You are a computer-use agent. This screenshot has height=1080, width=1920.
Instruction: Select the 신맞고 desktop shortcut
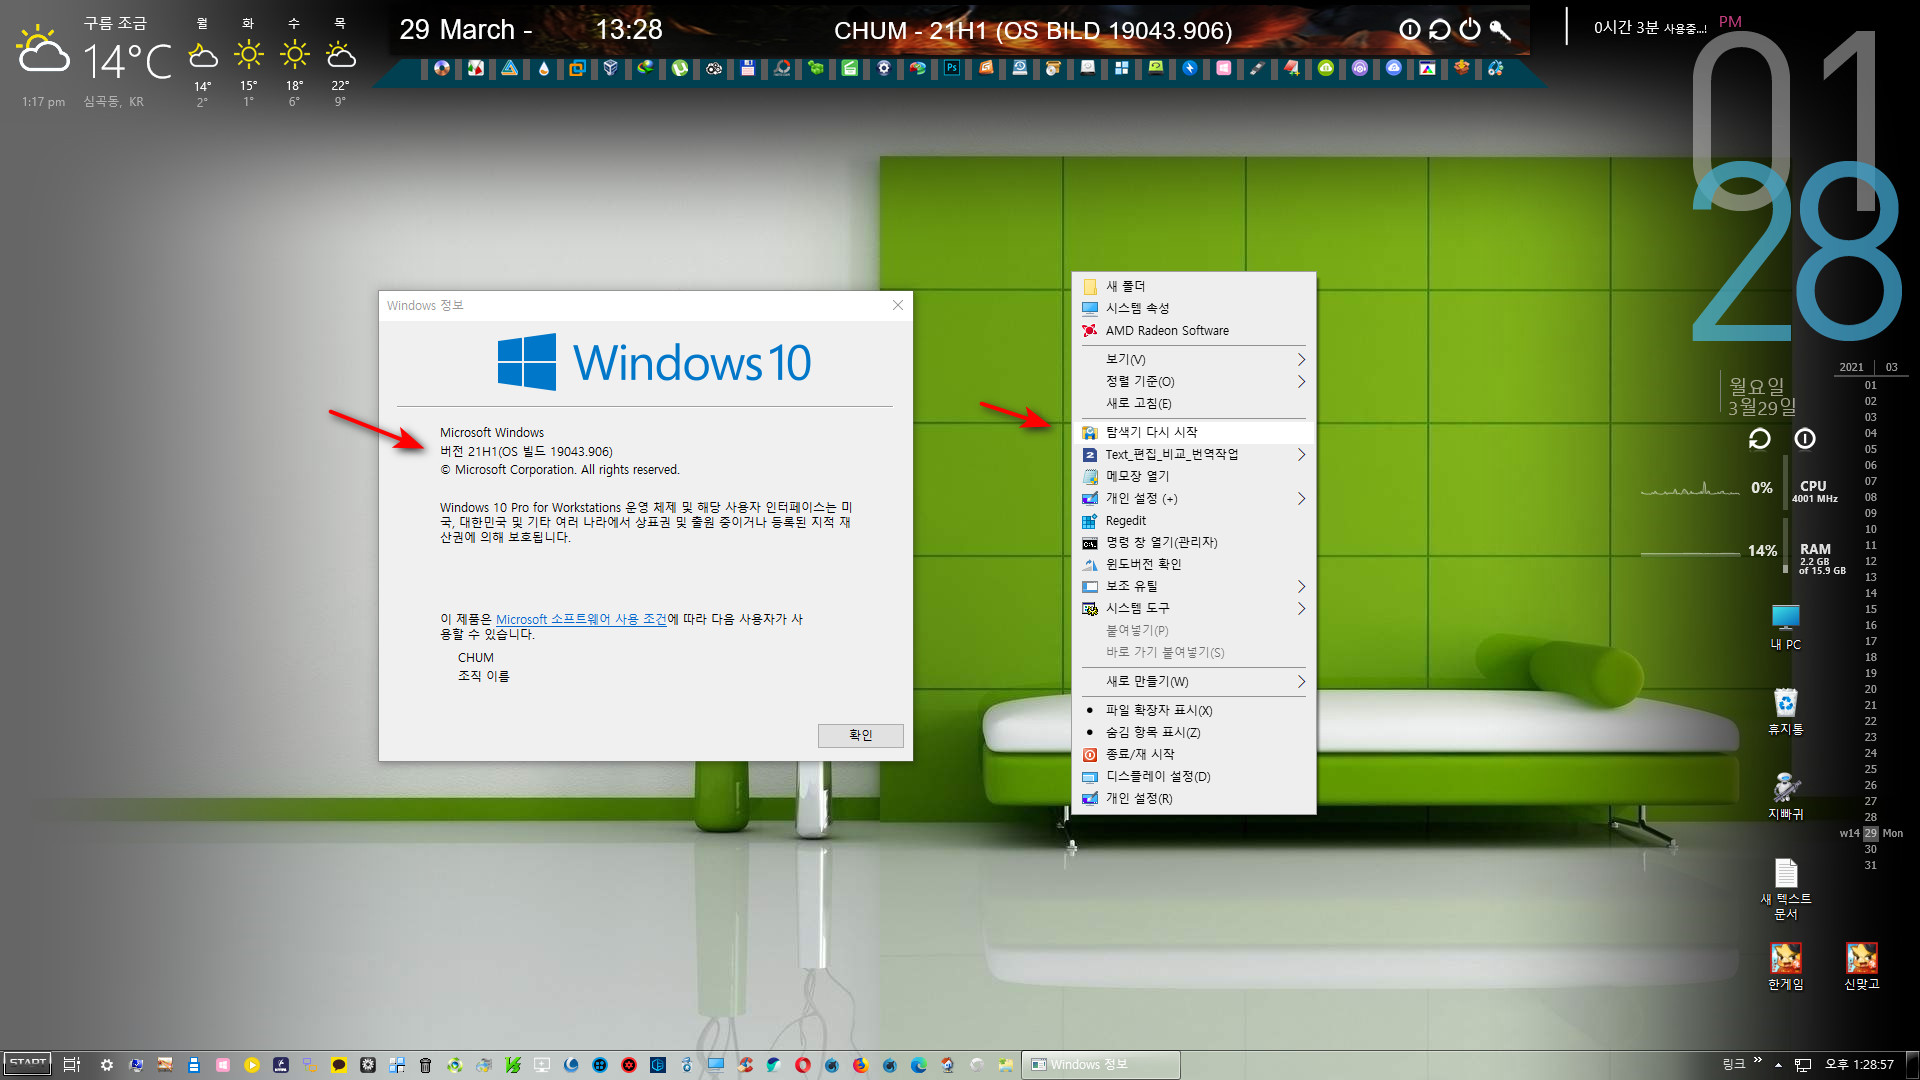click(x=1861, y=966)
